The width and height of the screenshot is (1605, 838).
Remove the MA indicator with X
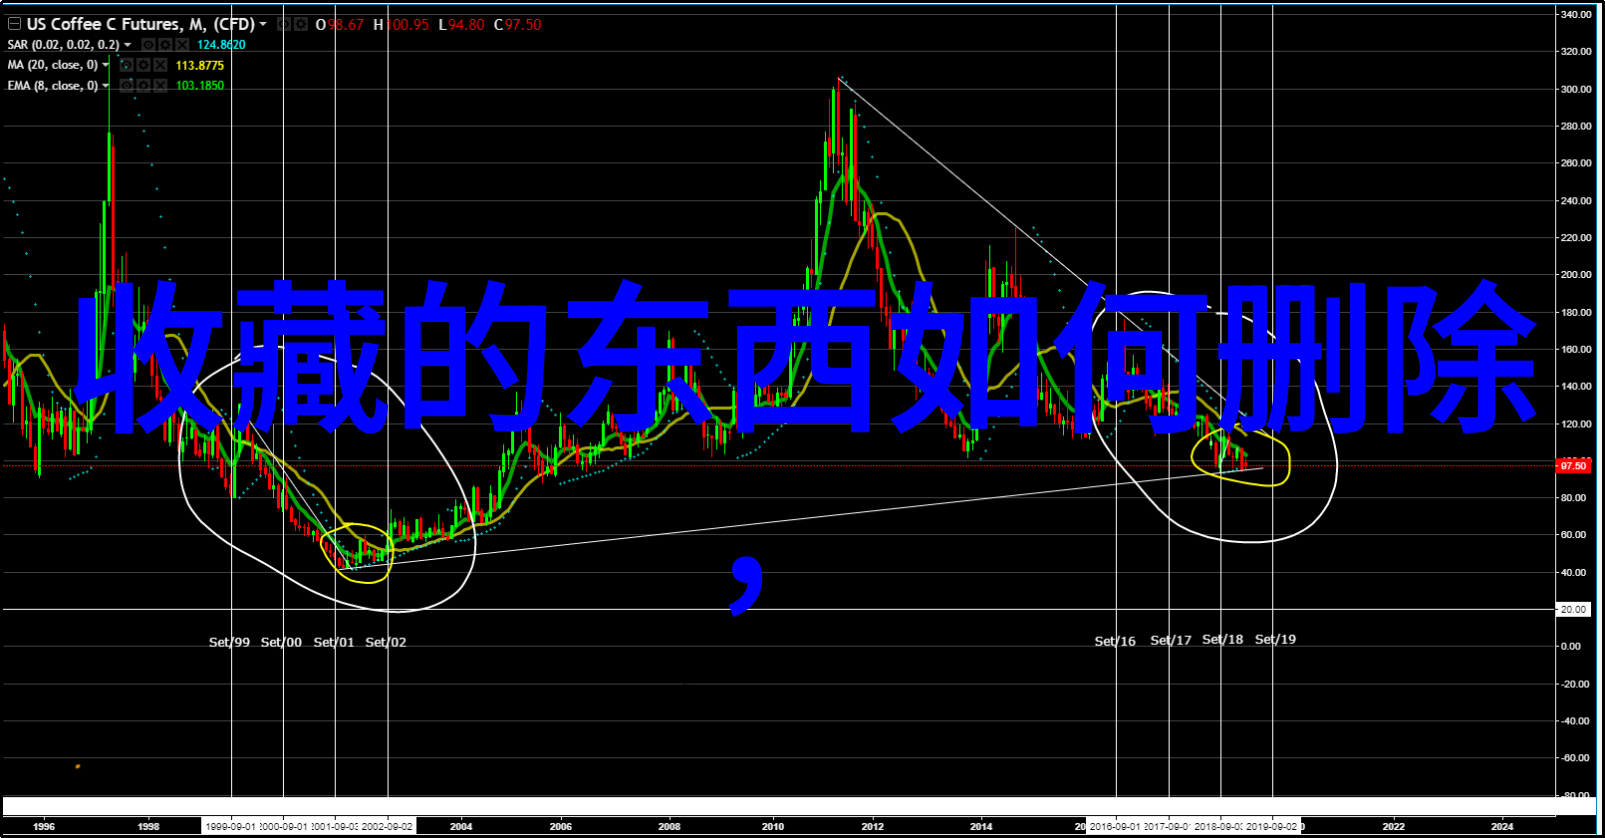pyautogui.click(x=160, y=65)
